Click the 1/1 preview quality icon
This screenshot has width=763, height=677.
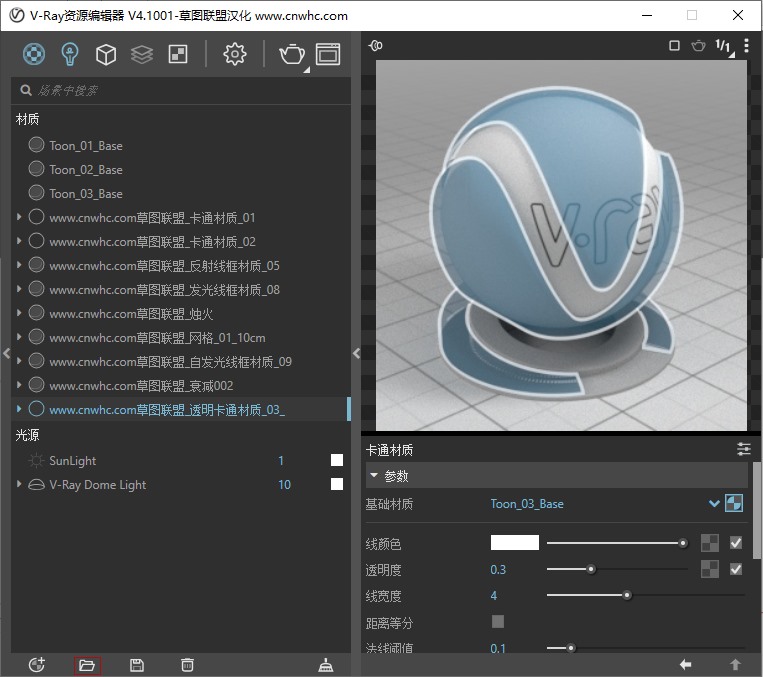[724, 47]
